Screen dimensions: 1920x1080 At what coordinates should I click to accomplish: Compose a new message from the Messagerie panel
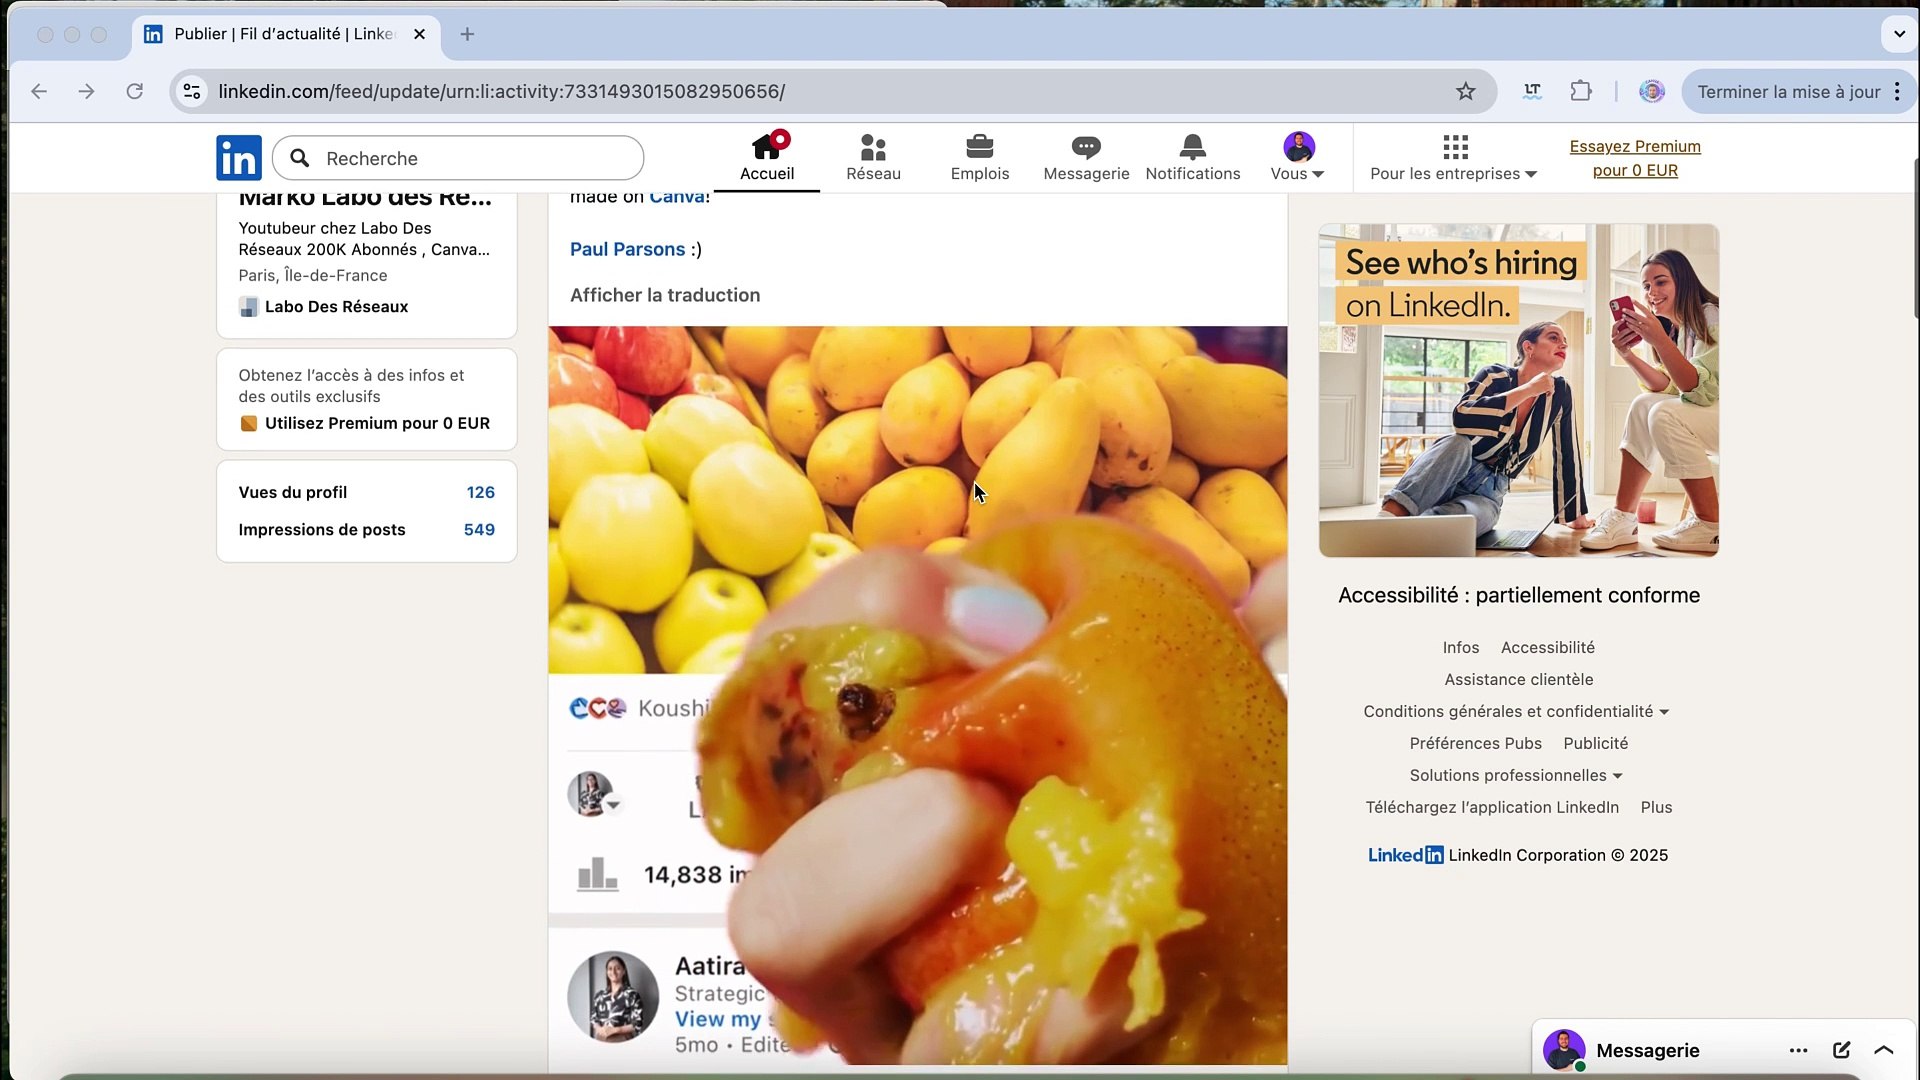coord(1842,1050)
